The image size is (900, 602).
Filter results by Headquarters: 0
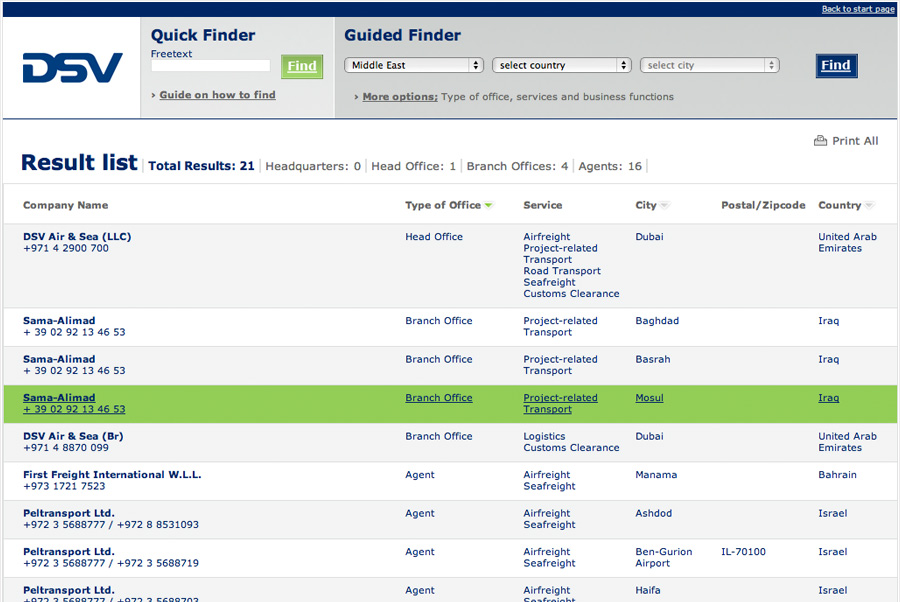[x=313, y=166]
